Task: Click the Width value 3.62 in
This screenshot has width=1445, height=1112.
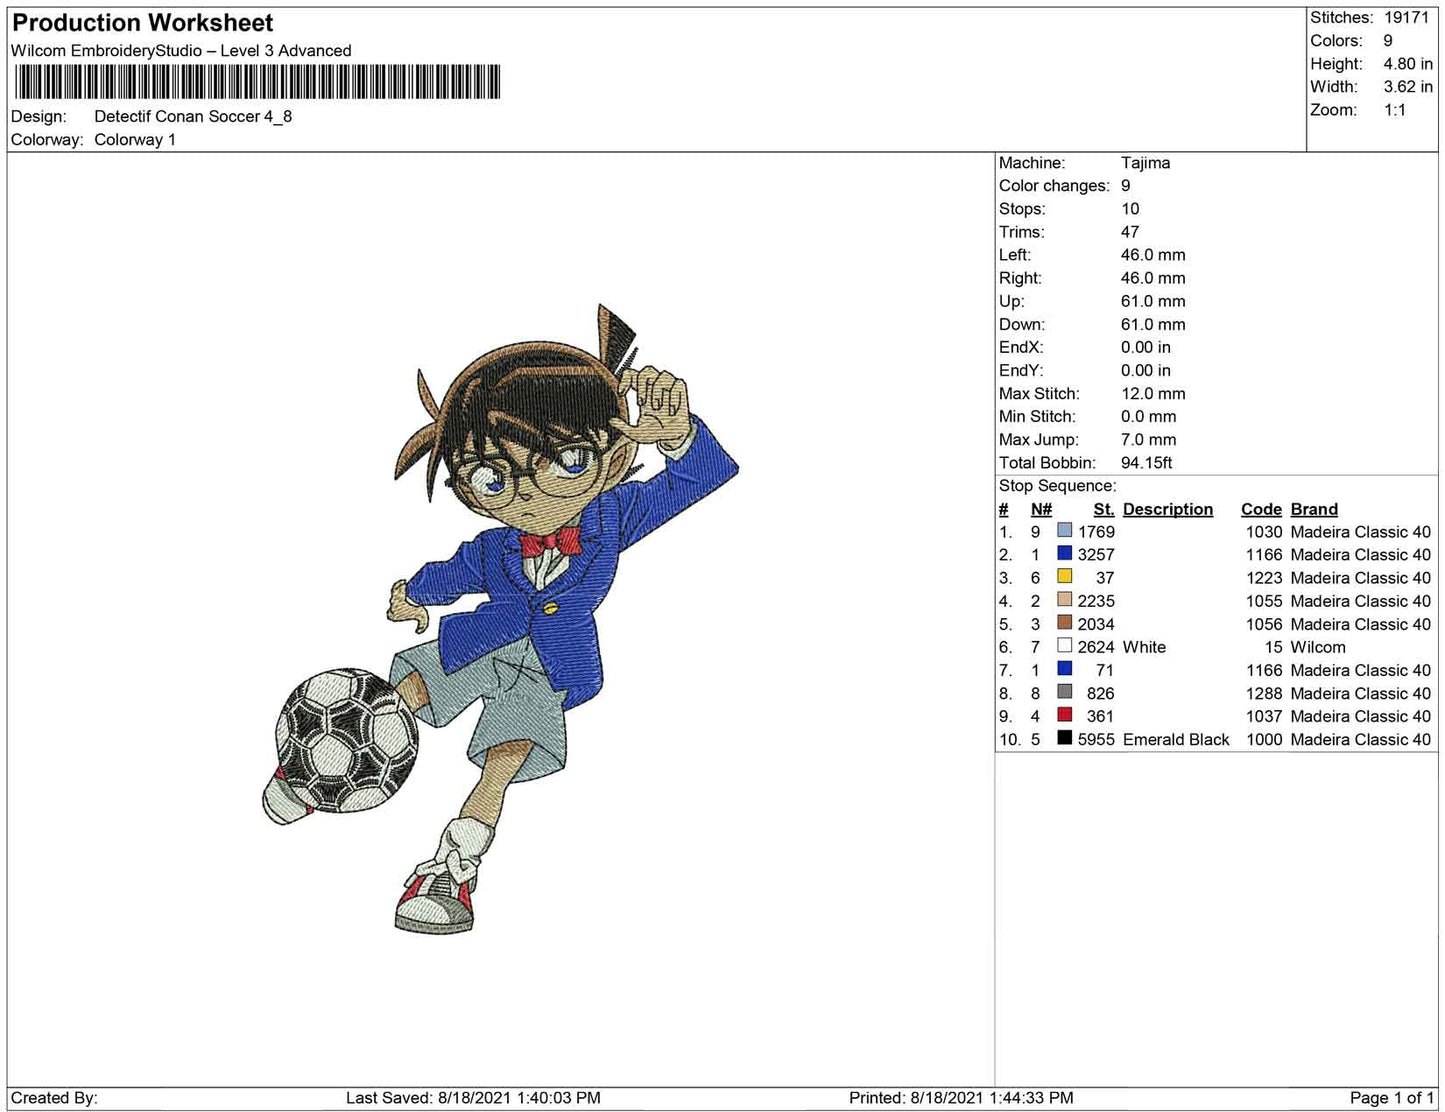Action: click(1408, 87)
